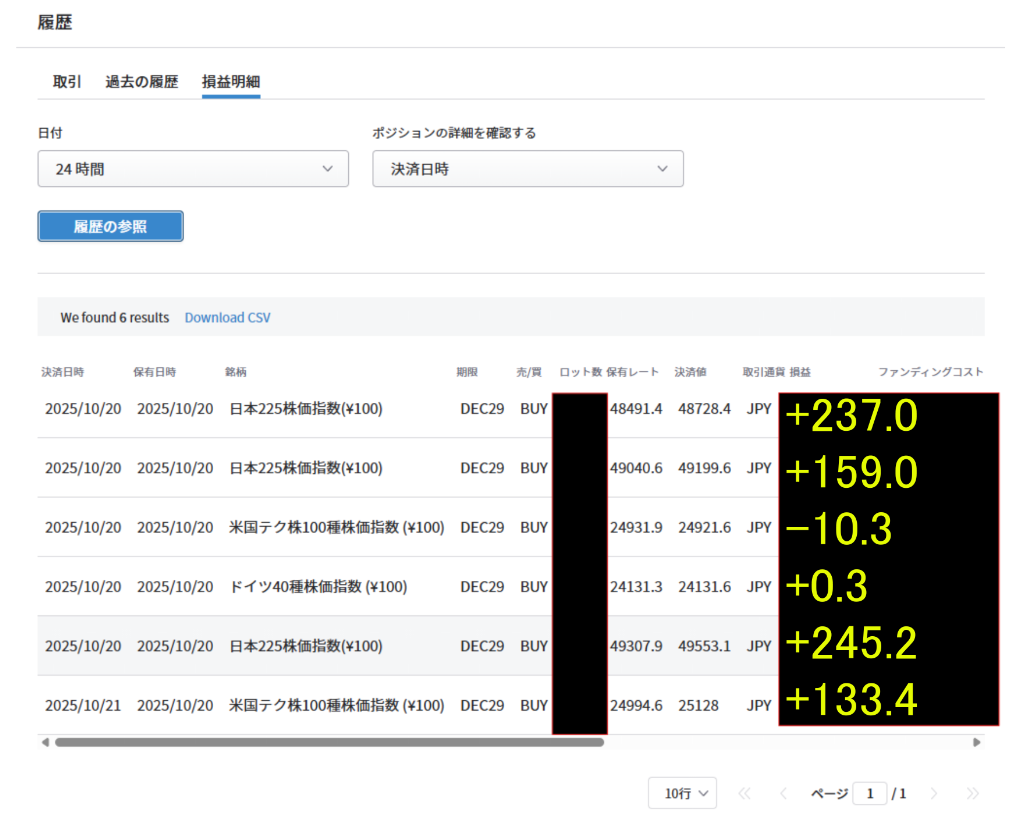Open the 24時間 date dropdown
Screen dimensions: 1025x827
click(193, 169)
